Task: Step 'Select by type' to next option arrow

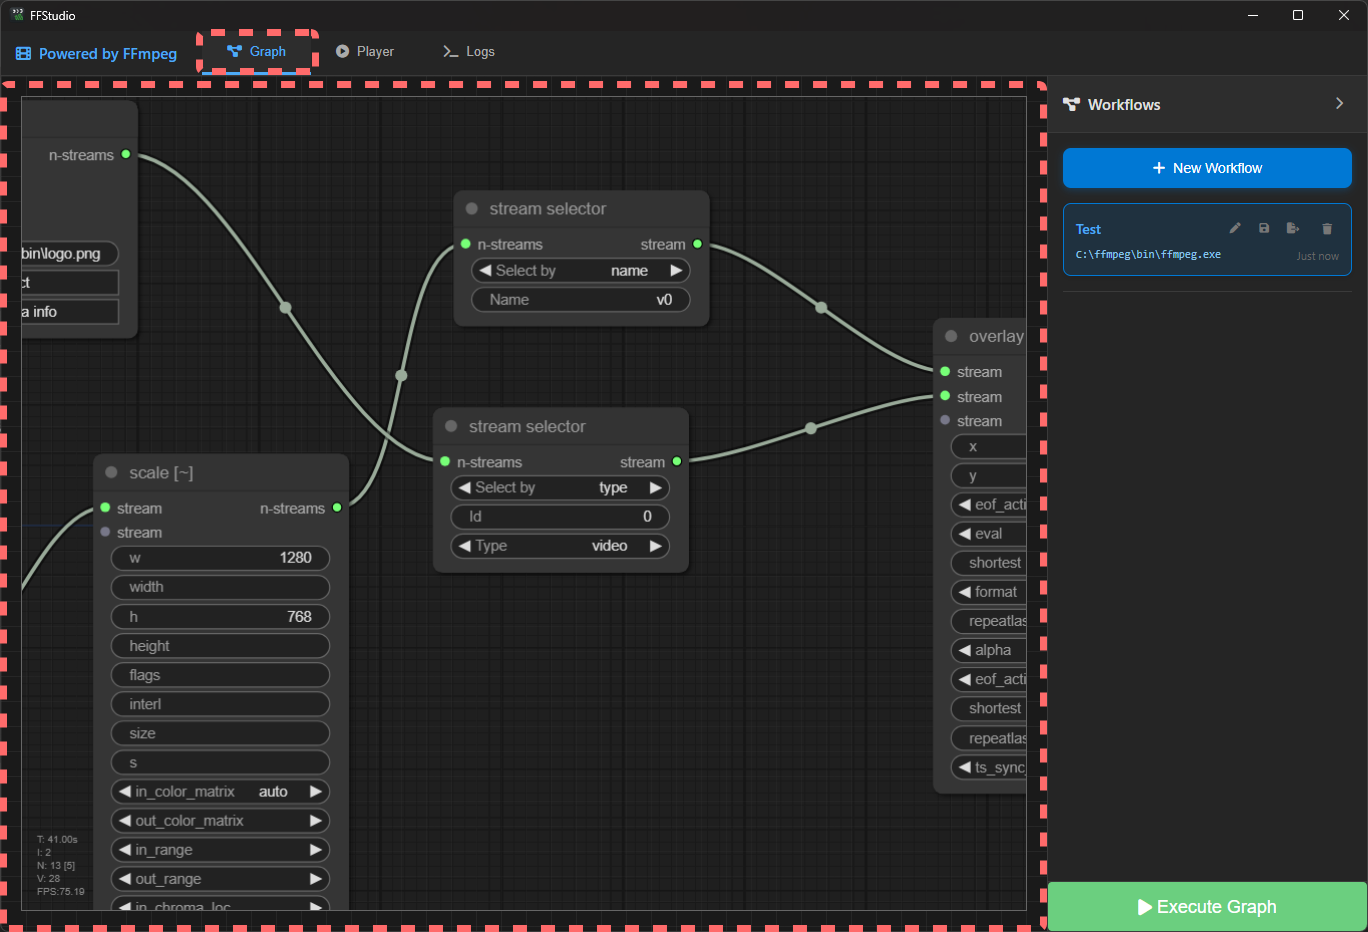Action: (x=656, y=487)
